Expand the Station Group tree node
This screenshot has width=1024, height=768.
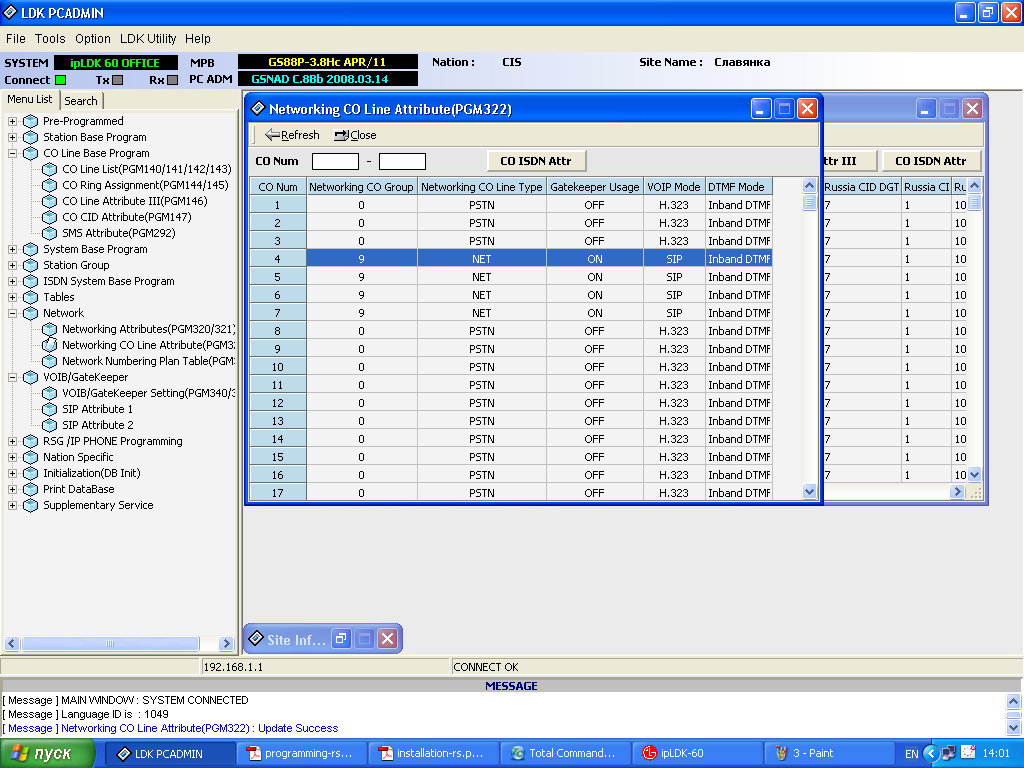point(13,265)
